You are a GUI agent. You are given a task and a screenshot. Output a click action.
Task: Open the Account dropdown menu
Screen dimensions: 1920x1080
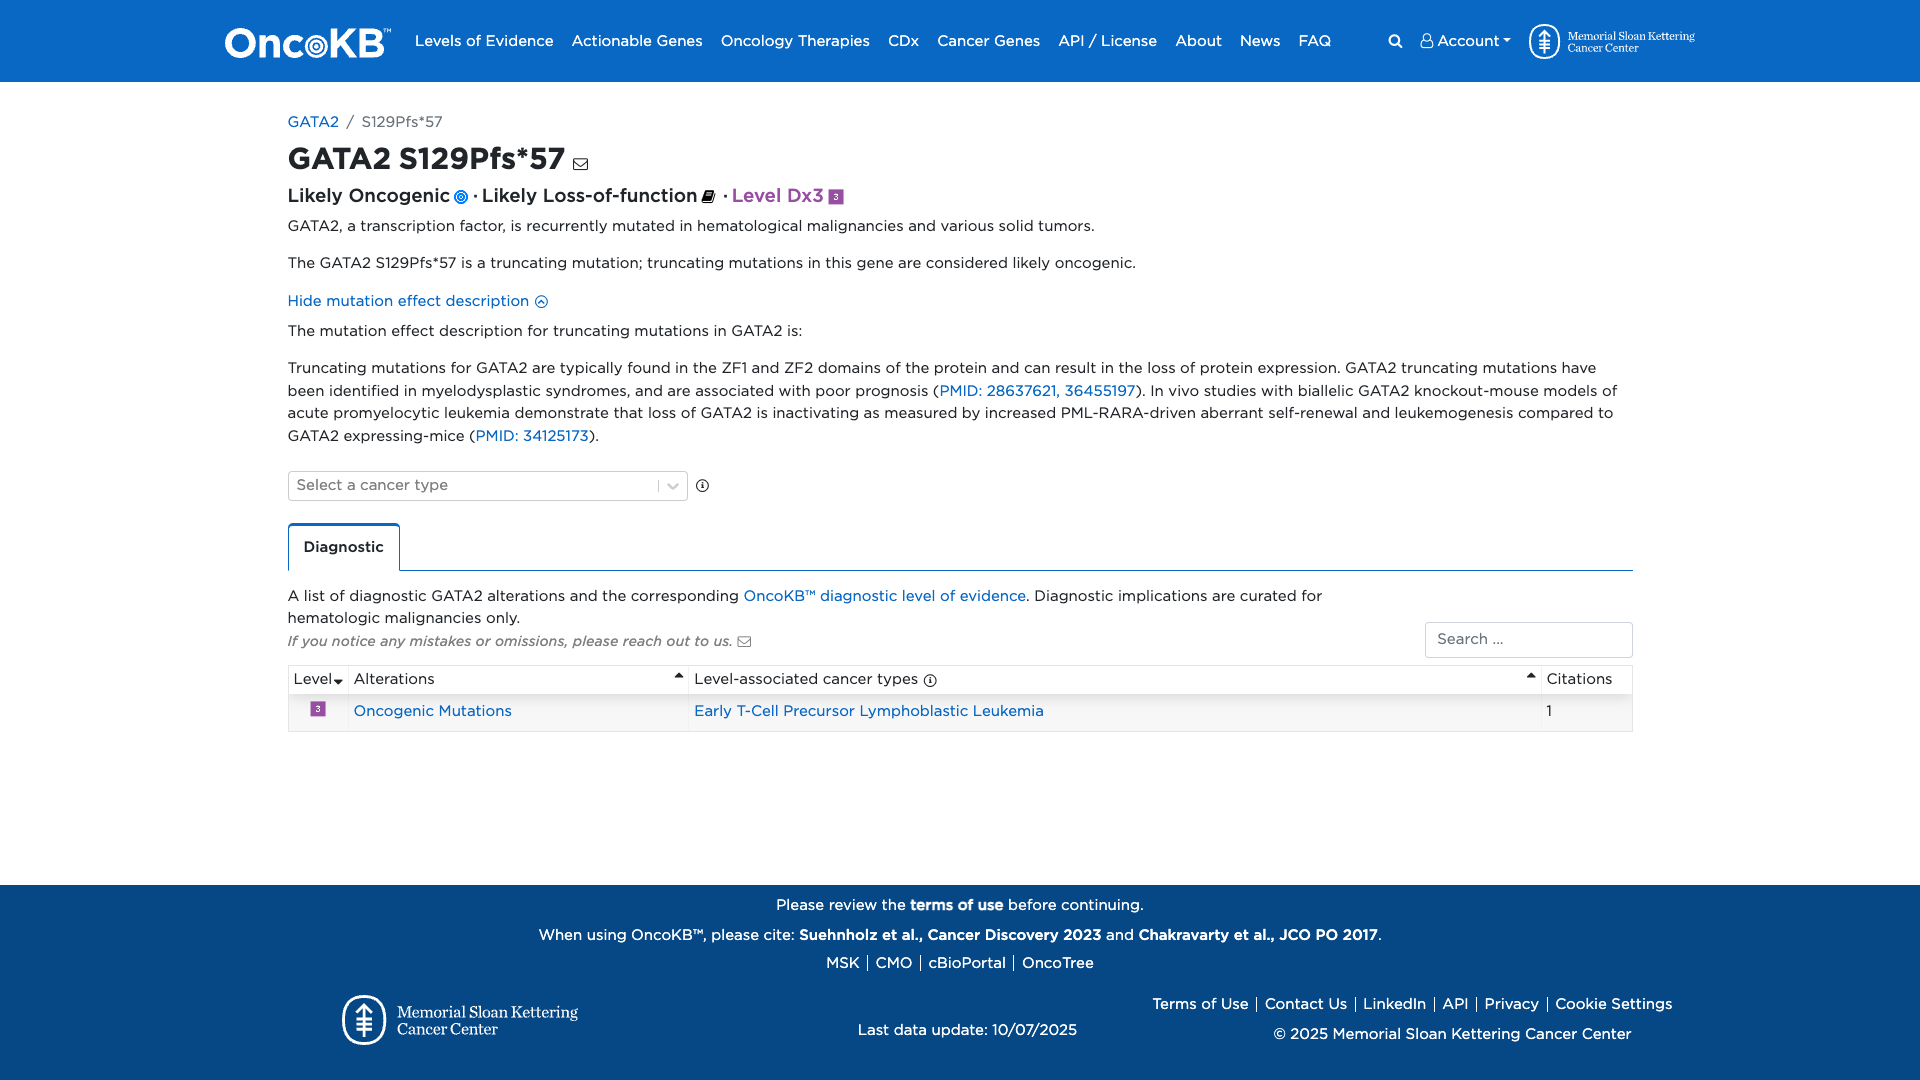pyautogui.click(x=1465, y=41)
